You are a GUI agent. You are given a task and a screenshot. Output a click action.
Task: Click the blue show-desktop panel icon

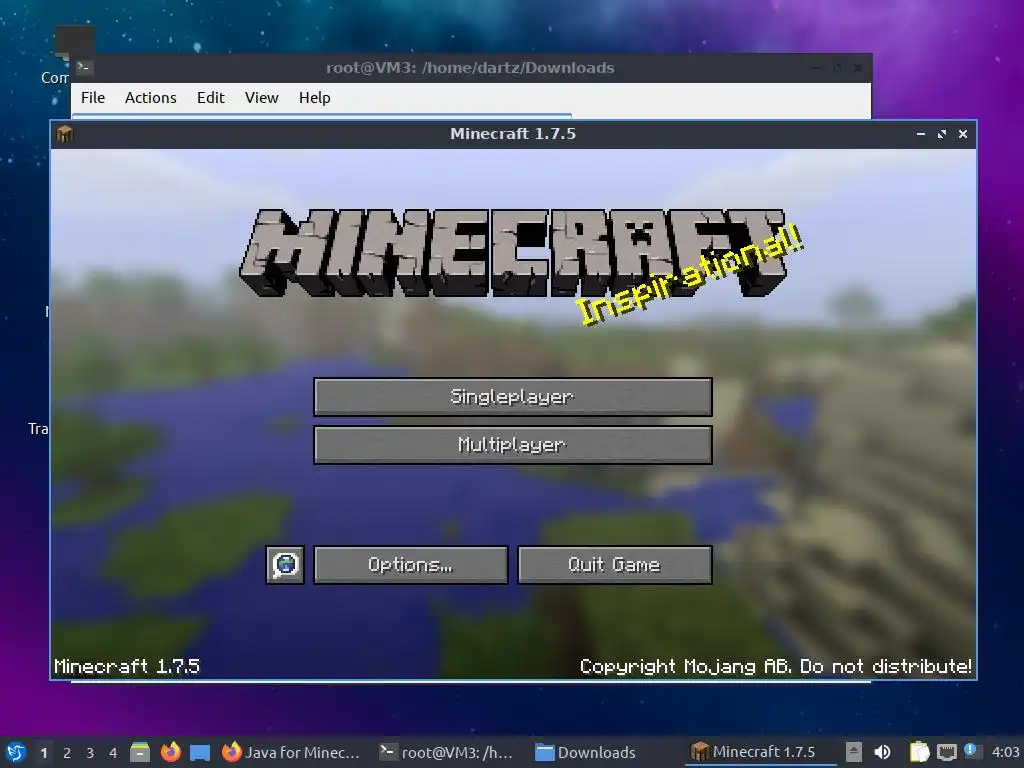[x=200, y=753]
